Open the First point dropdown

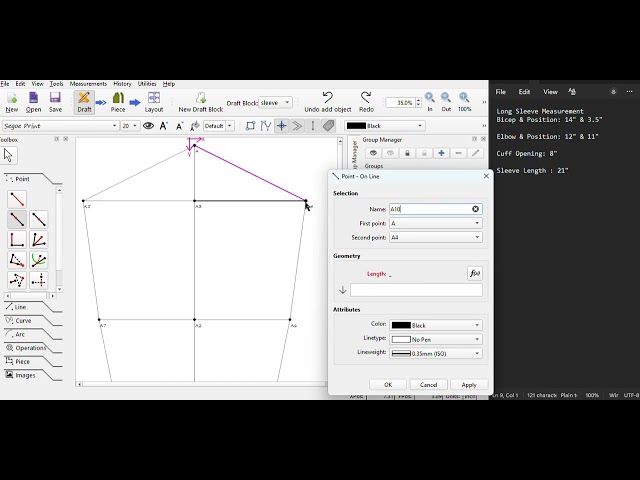[x=436, y=223]
